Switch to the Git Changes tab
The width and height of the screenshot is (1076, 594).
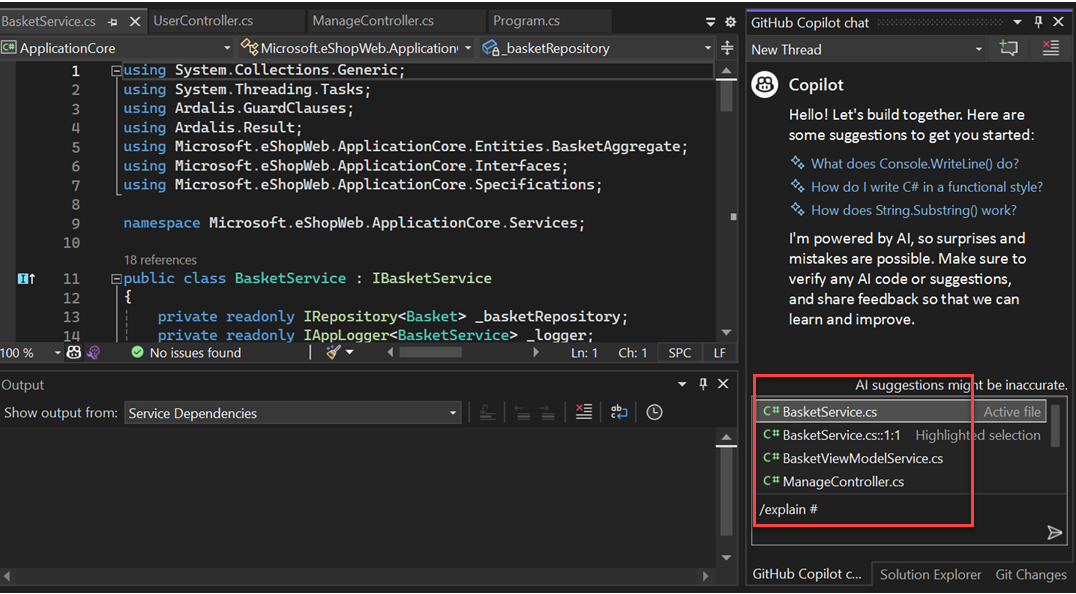[x=1031, y=575]
